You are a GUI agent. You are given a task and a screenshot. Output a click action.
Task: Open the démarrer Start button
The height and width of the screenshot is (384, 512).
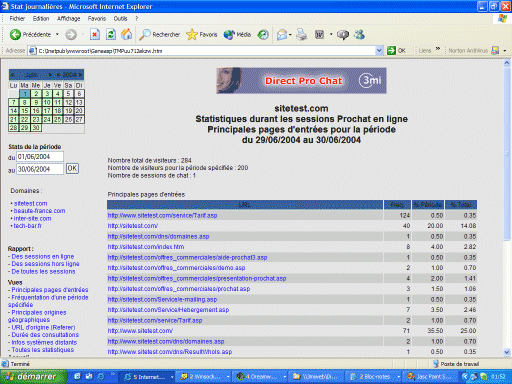33,377
